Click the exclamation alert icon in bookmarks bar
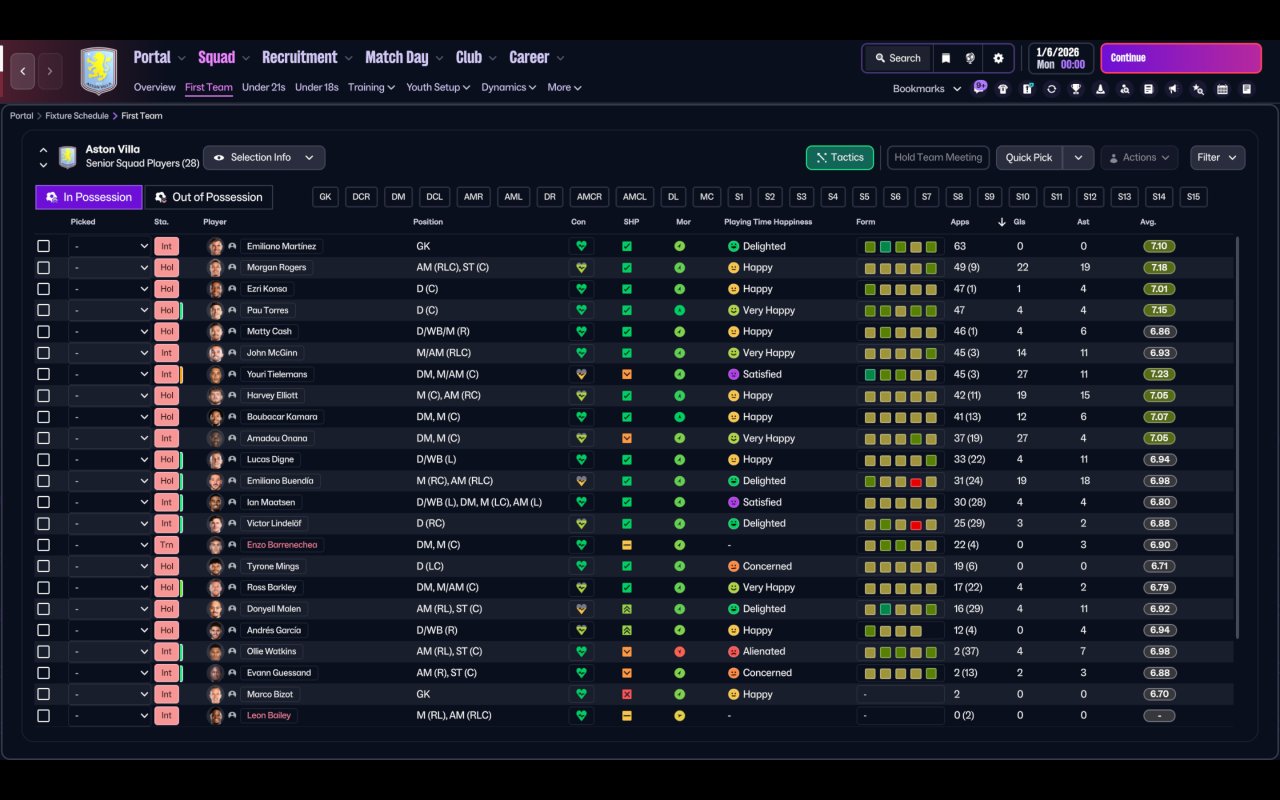The image size is (1280, 800). (1027, 89)
